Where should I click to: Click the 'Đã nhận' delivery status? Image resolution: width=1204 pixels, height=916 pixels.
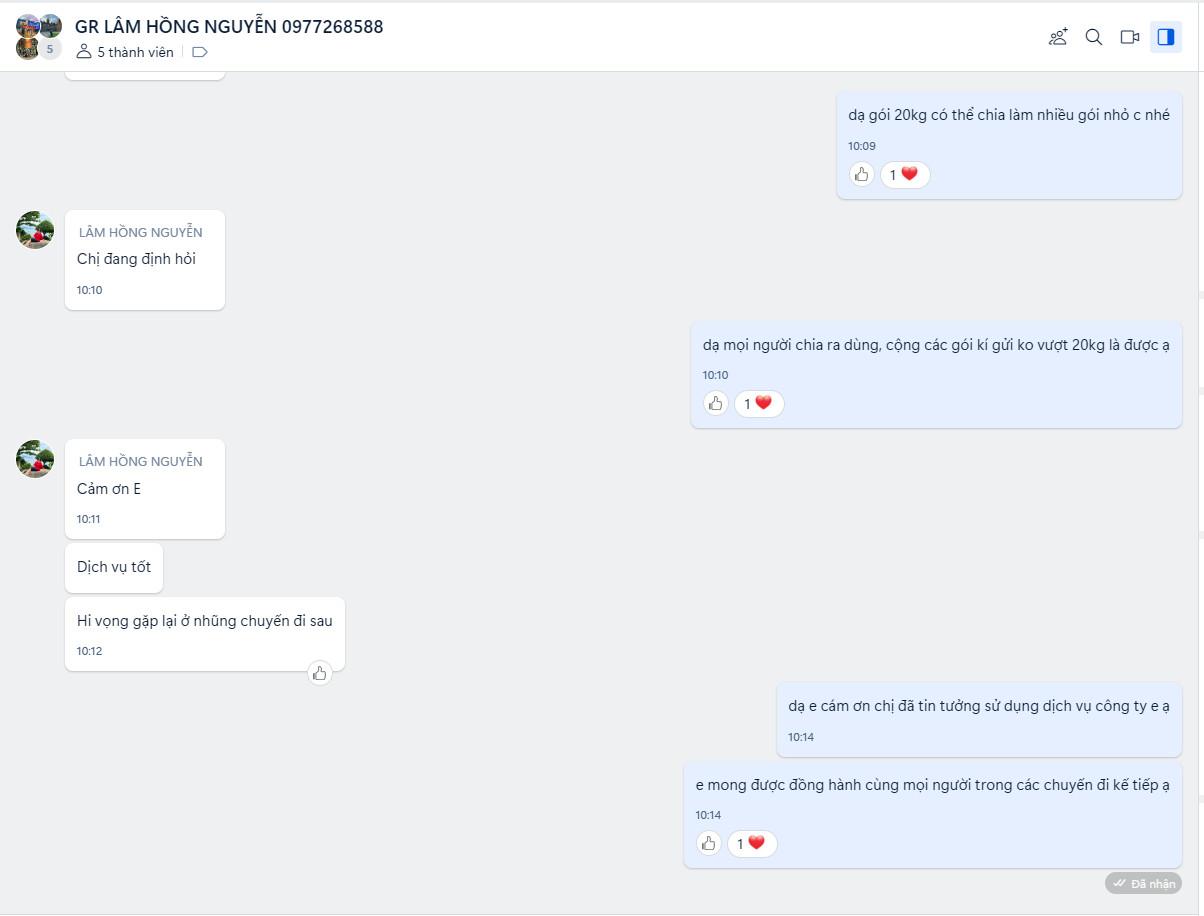(x=1144, y=884)
